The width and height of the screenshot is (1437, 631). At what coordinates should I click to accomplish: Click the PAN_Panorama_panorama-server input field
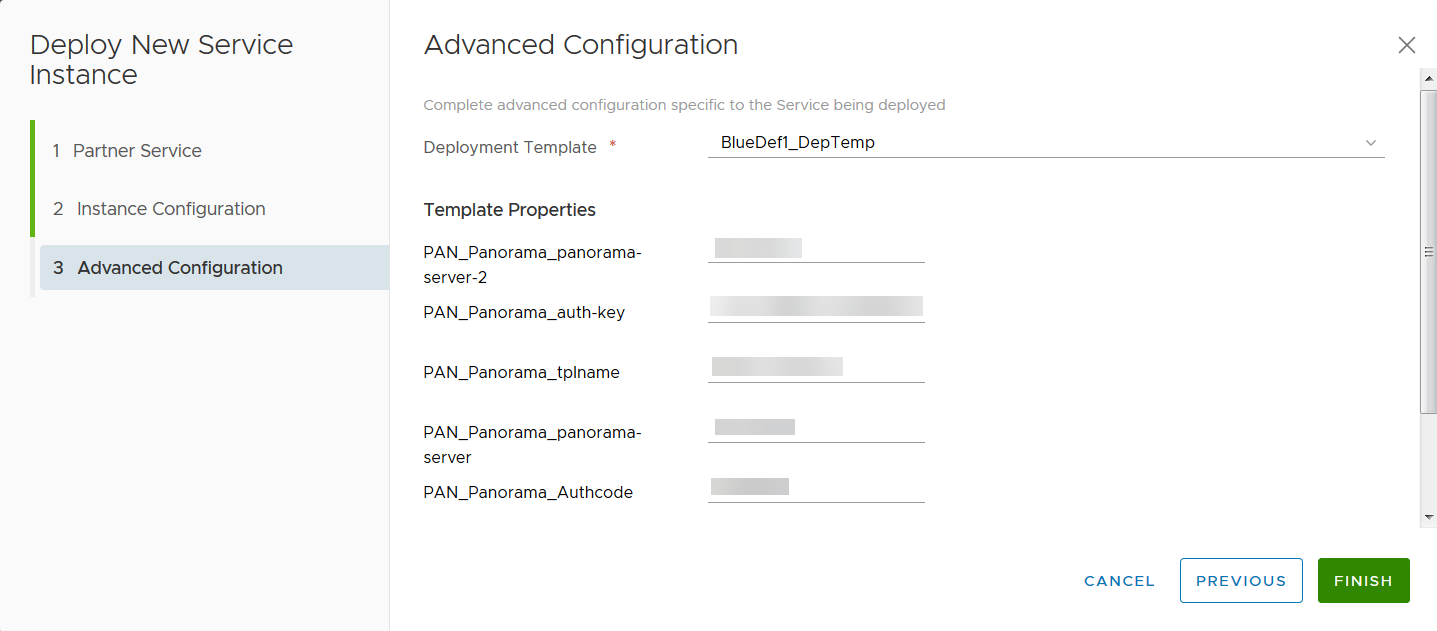816,428
